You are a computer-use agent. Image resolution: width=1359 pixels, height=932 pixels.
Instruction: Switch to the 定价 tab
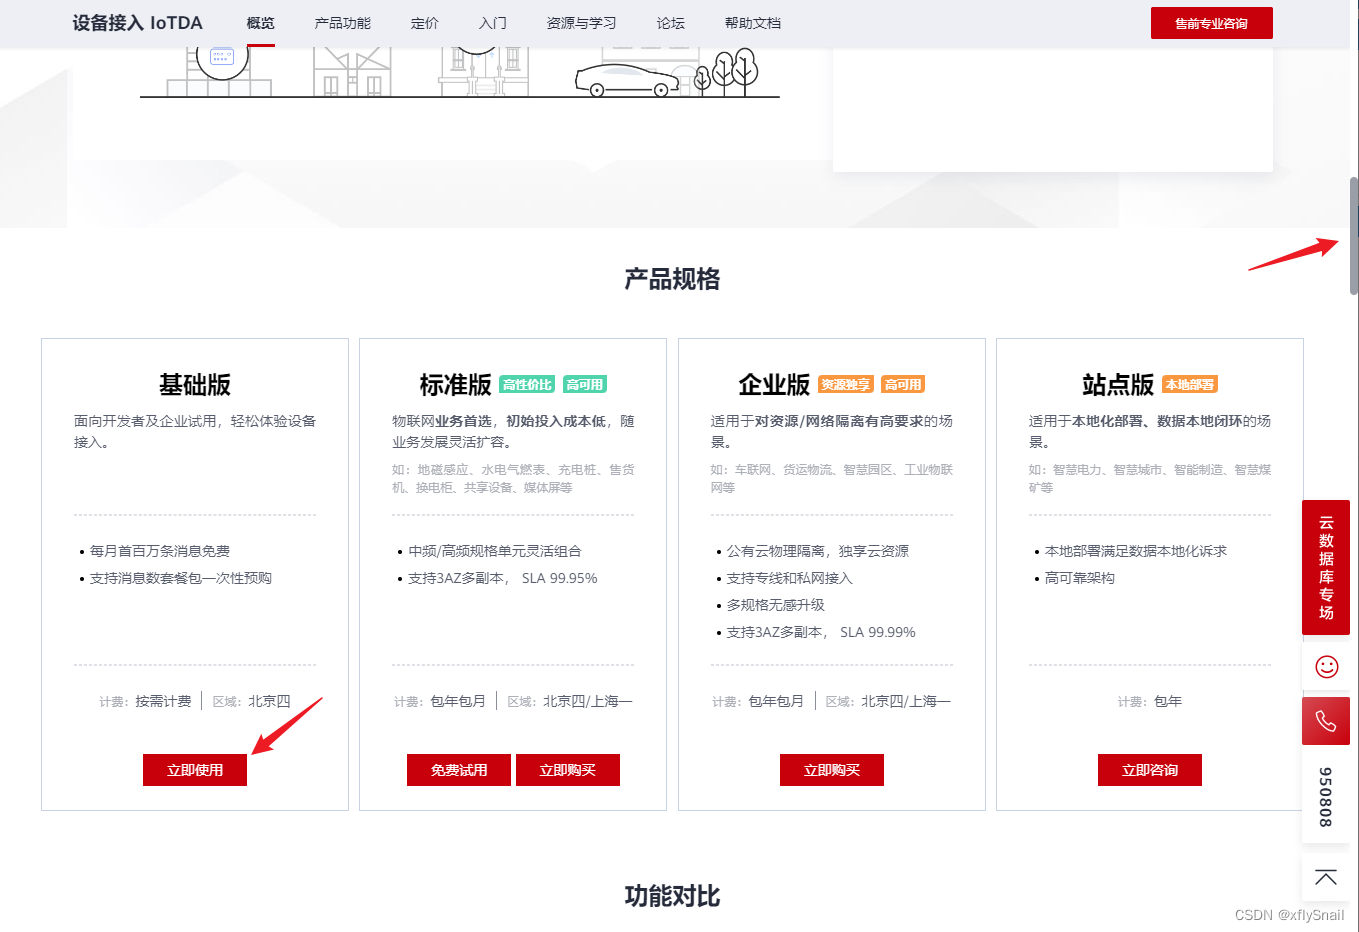tap(425, 23)
